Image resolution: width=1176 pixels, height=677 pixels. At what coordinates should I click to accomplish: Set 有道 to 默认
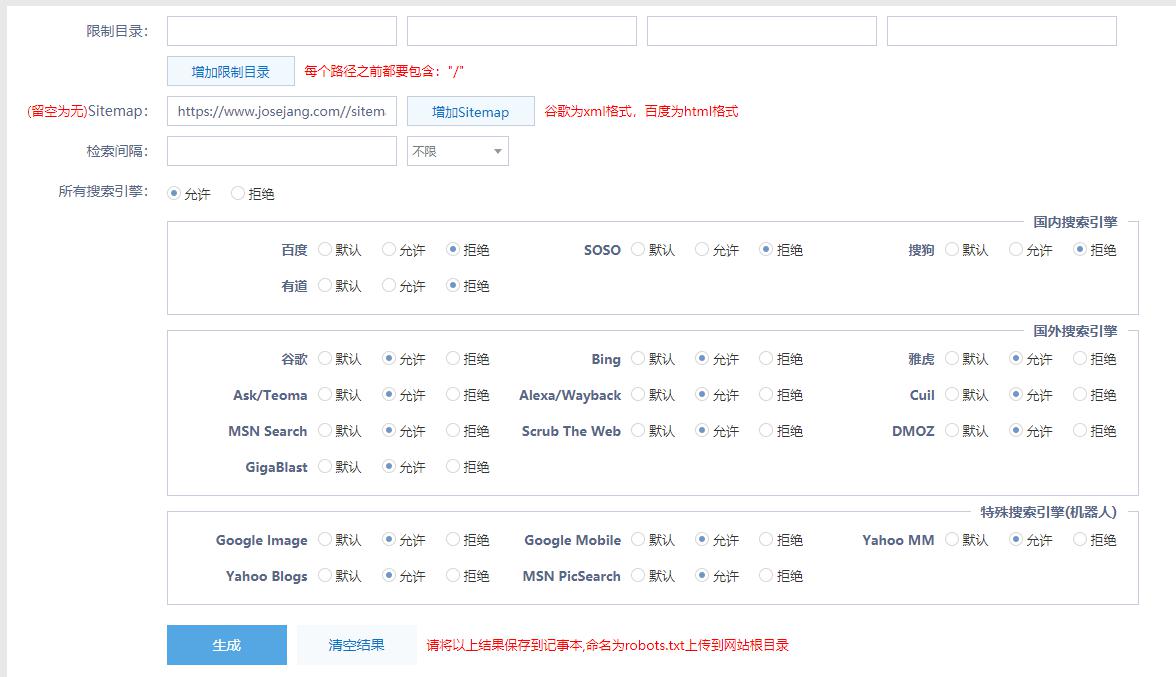(324, 285)
